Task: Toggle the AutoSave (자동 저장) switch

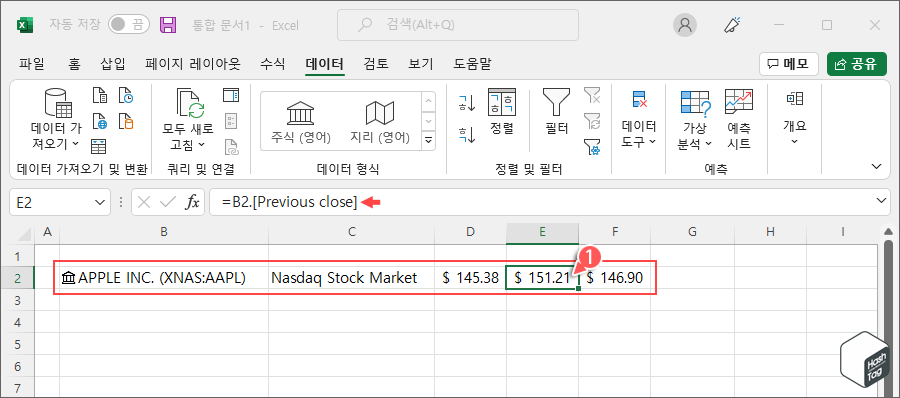Action: click(129, 24)
